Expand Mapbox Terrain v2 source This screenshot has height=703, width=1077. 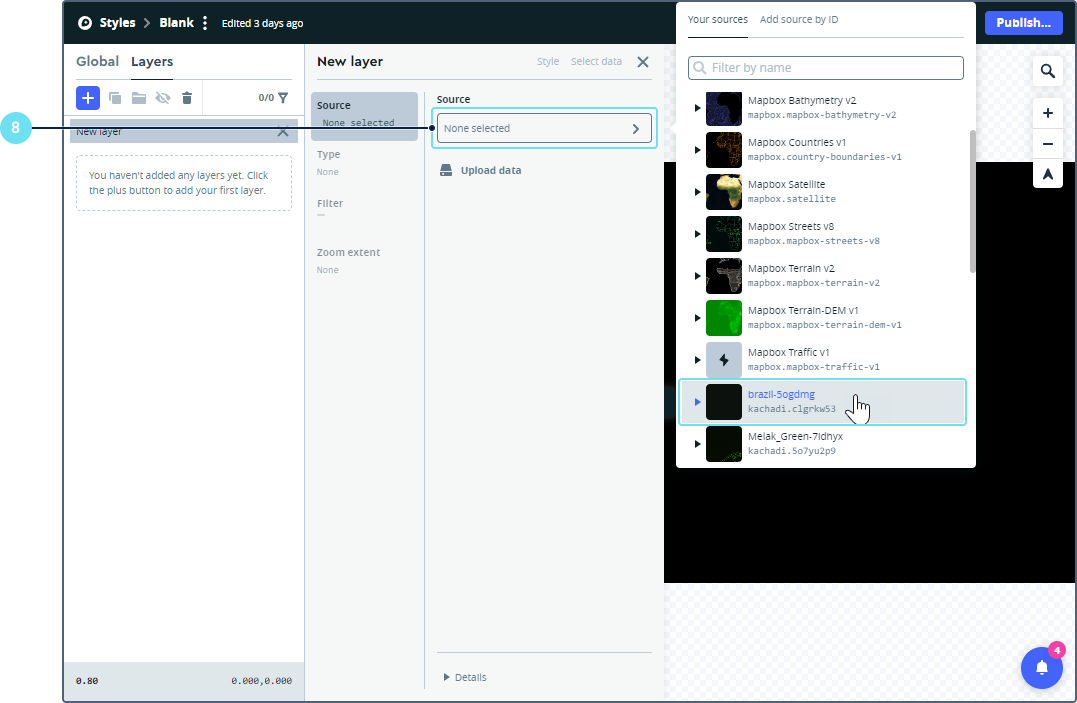click(697, 276)
